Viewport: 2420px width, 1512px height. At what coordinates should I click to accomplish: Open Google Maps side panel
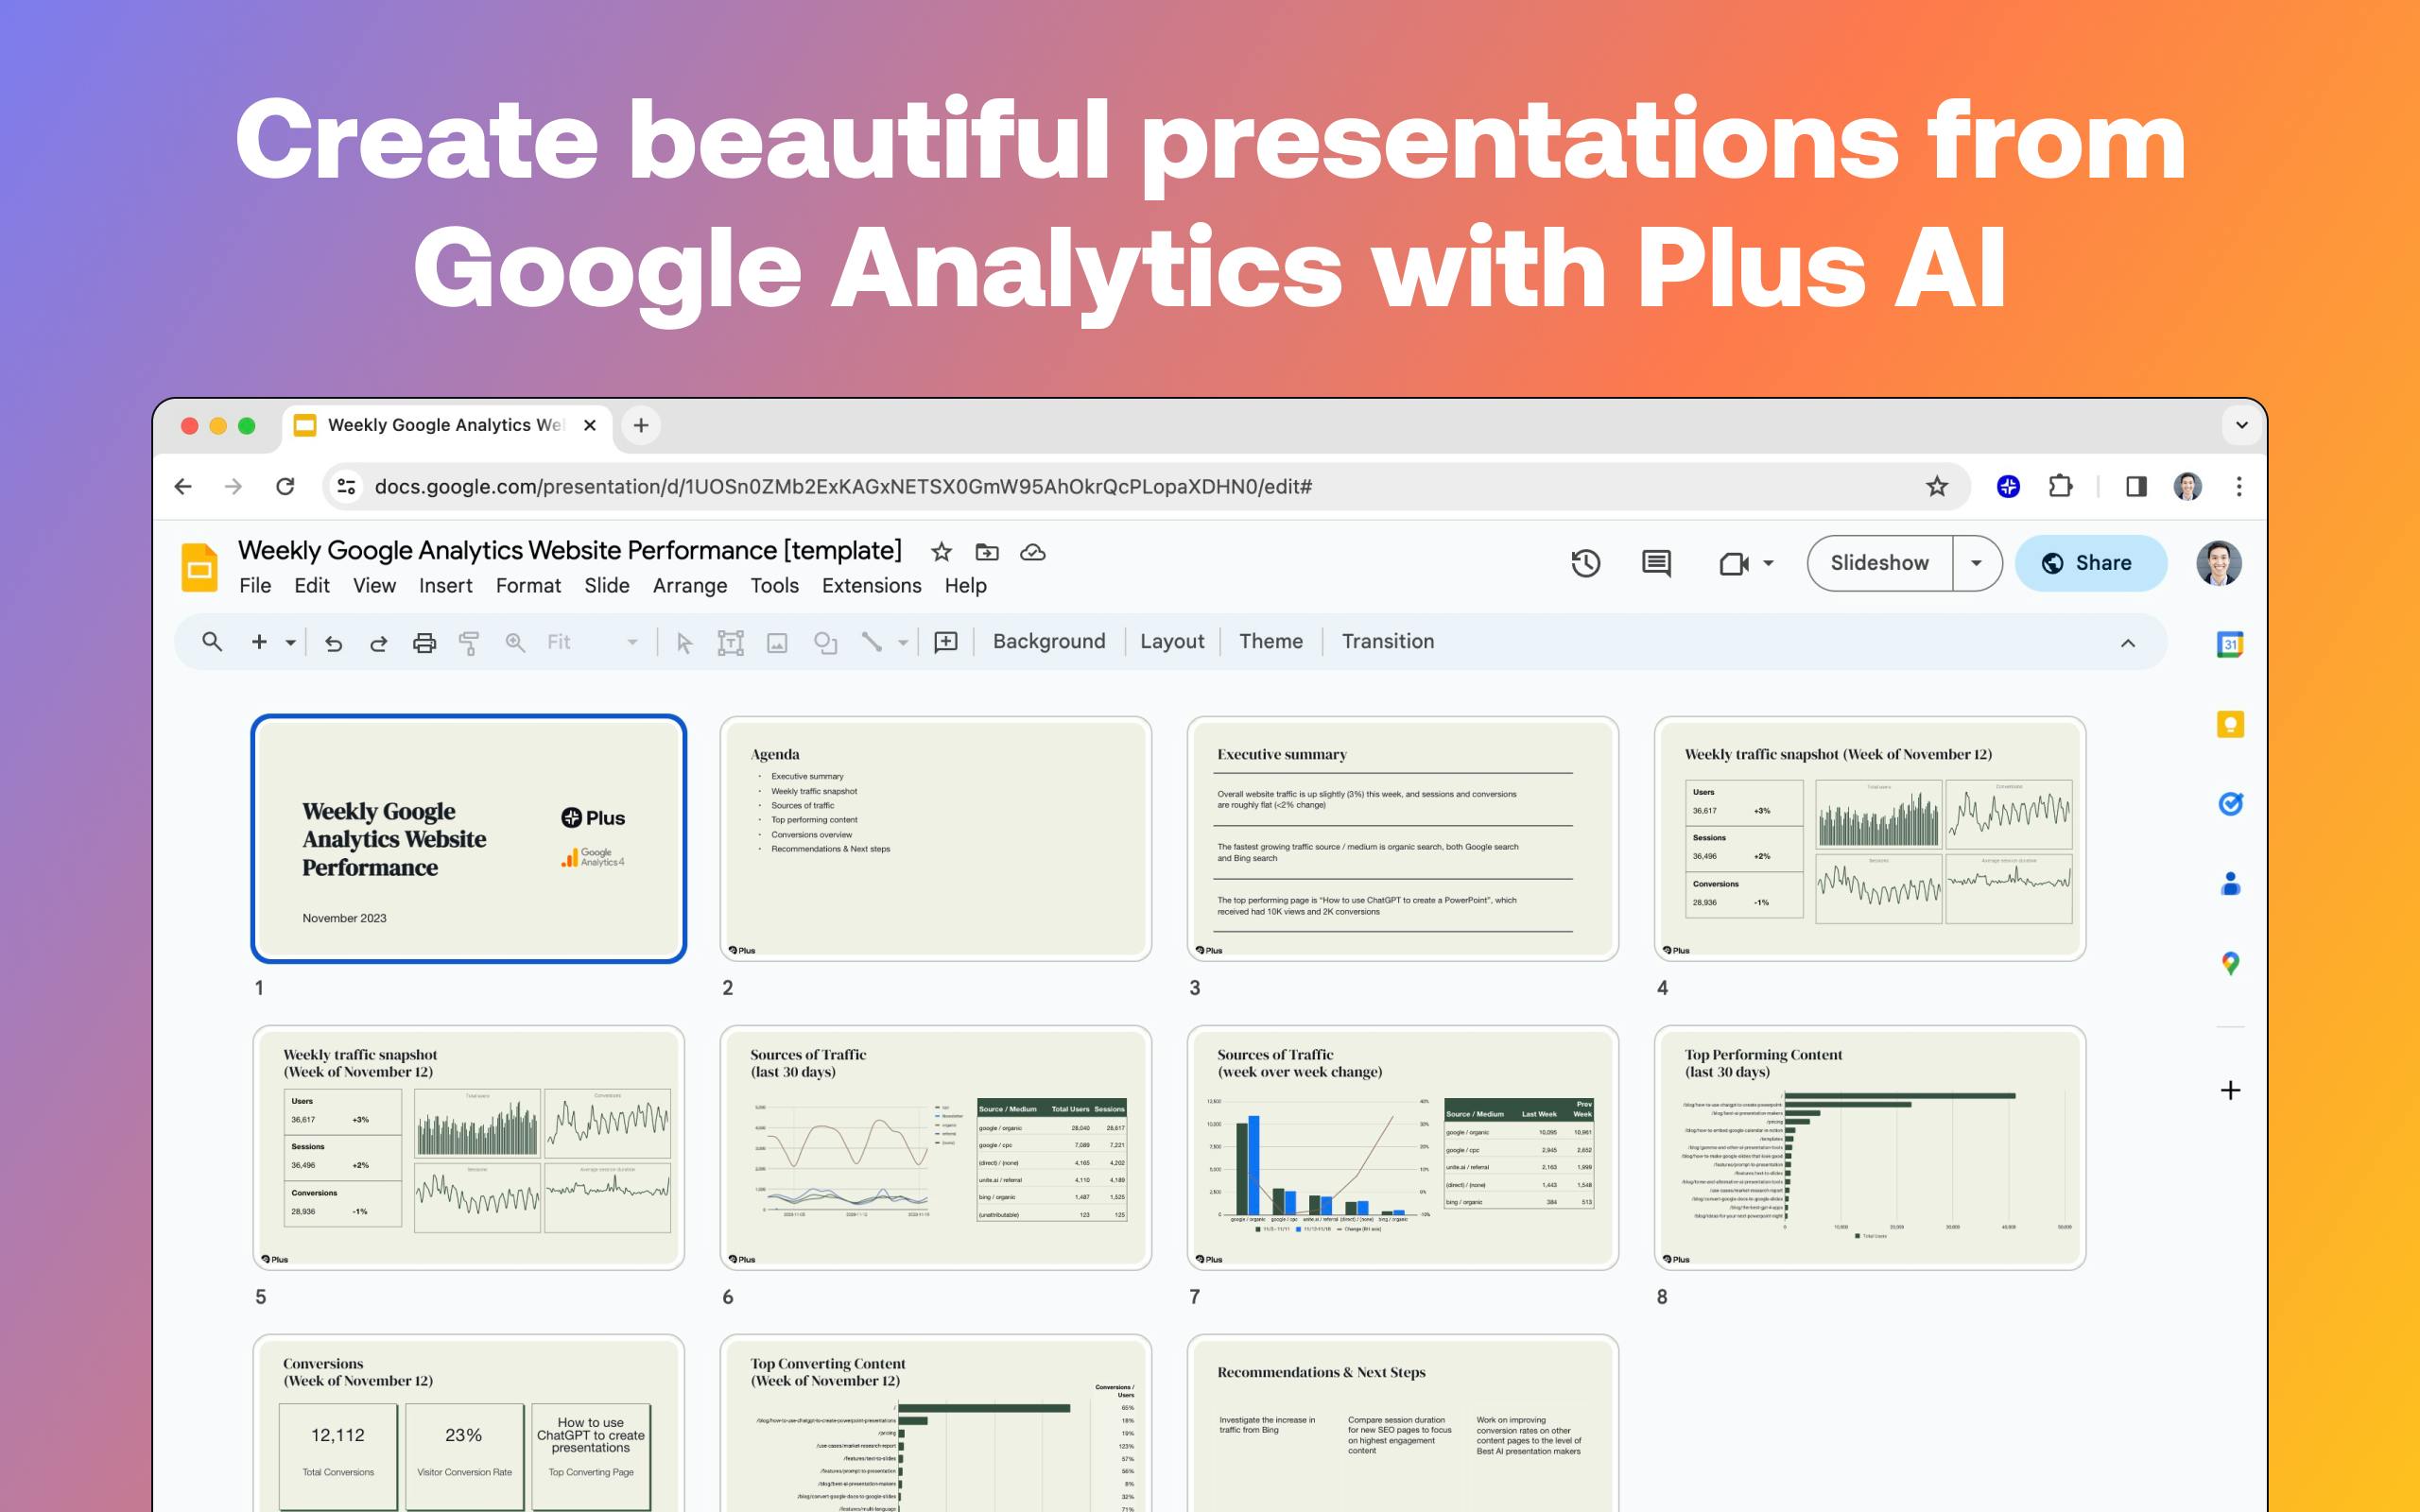point(2230,963)
